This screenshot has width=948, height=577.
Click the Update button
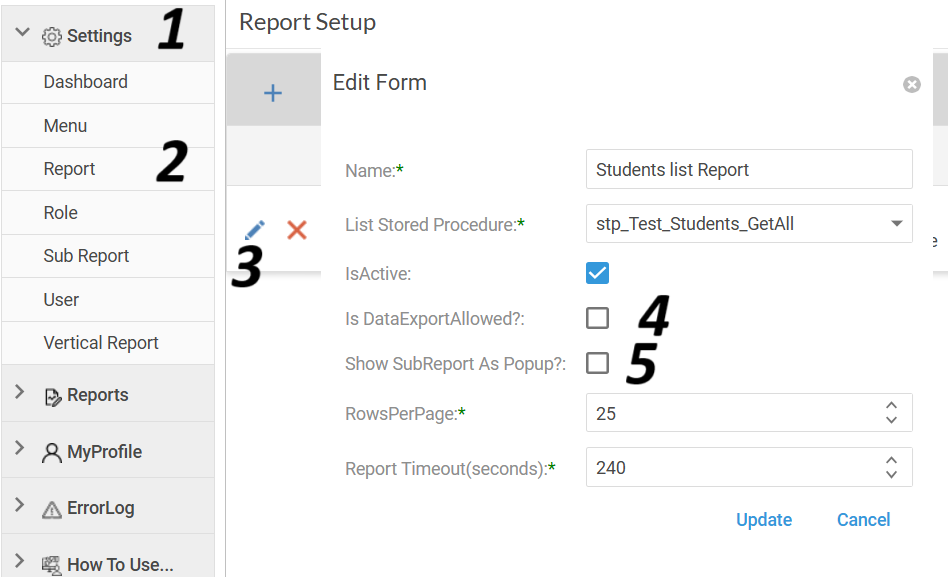[764, 520]
